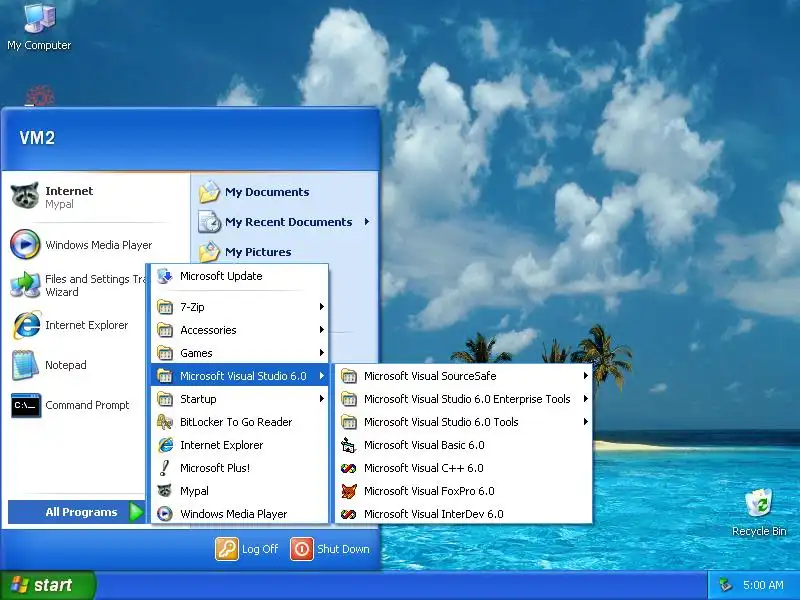Click the Windows start button
The width and height of the screenshot is (800, 600).
point(48,585)
